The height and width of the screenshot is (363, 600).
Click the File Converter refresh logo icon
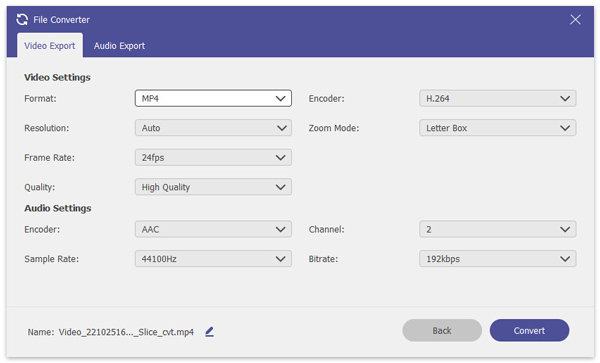point(22,20)
